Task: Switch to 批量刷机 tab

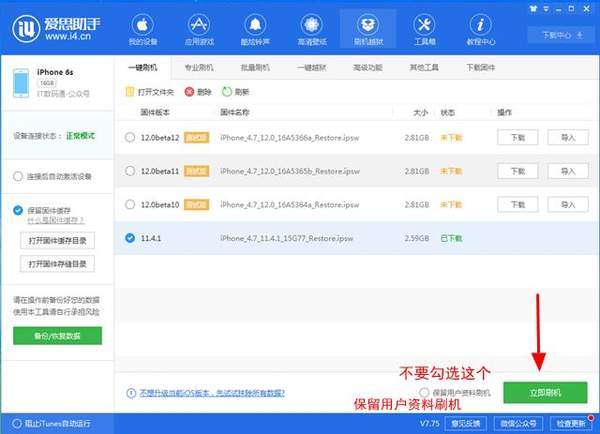Action: point(255,68)
